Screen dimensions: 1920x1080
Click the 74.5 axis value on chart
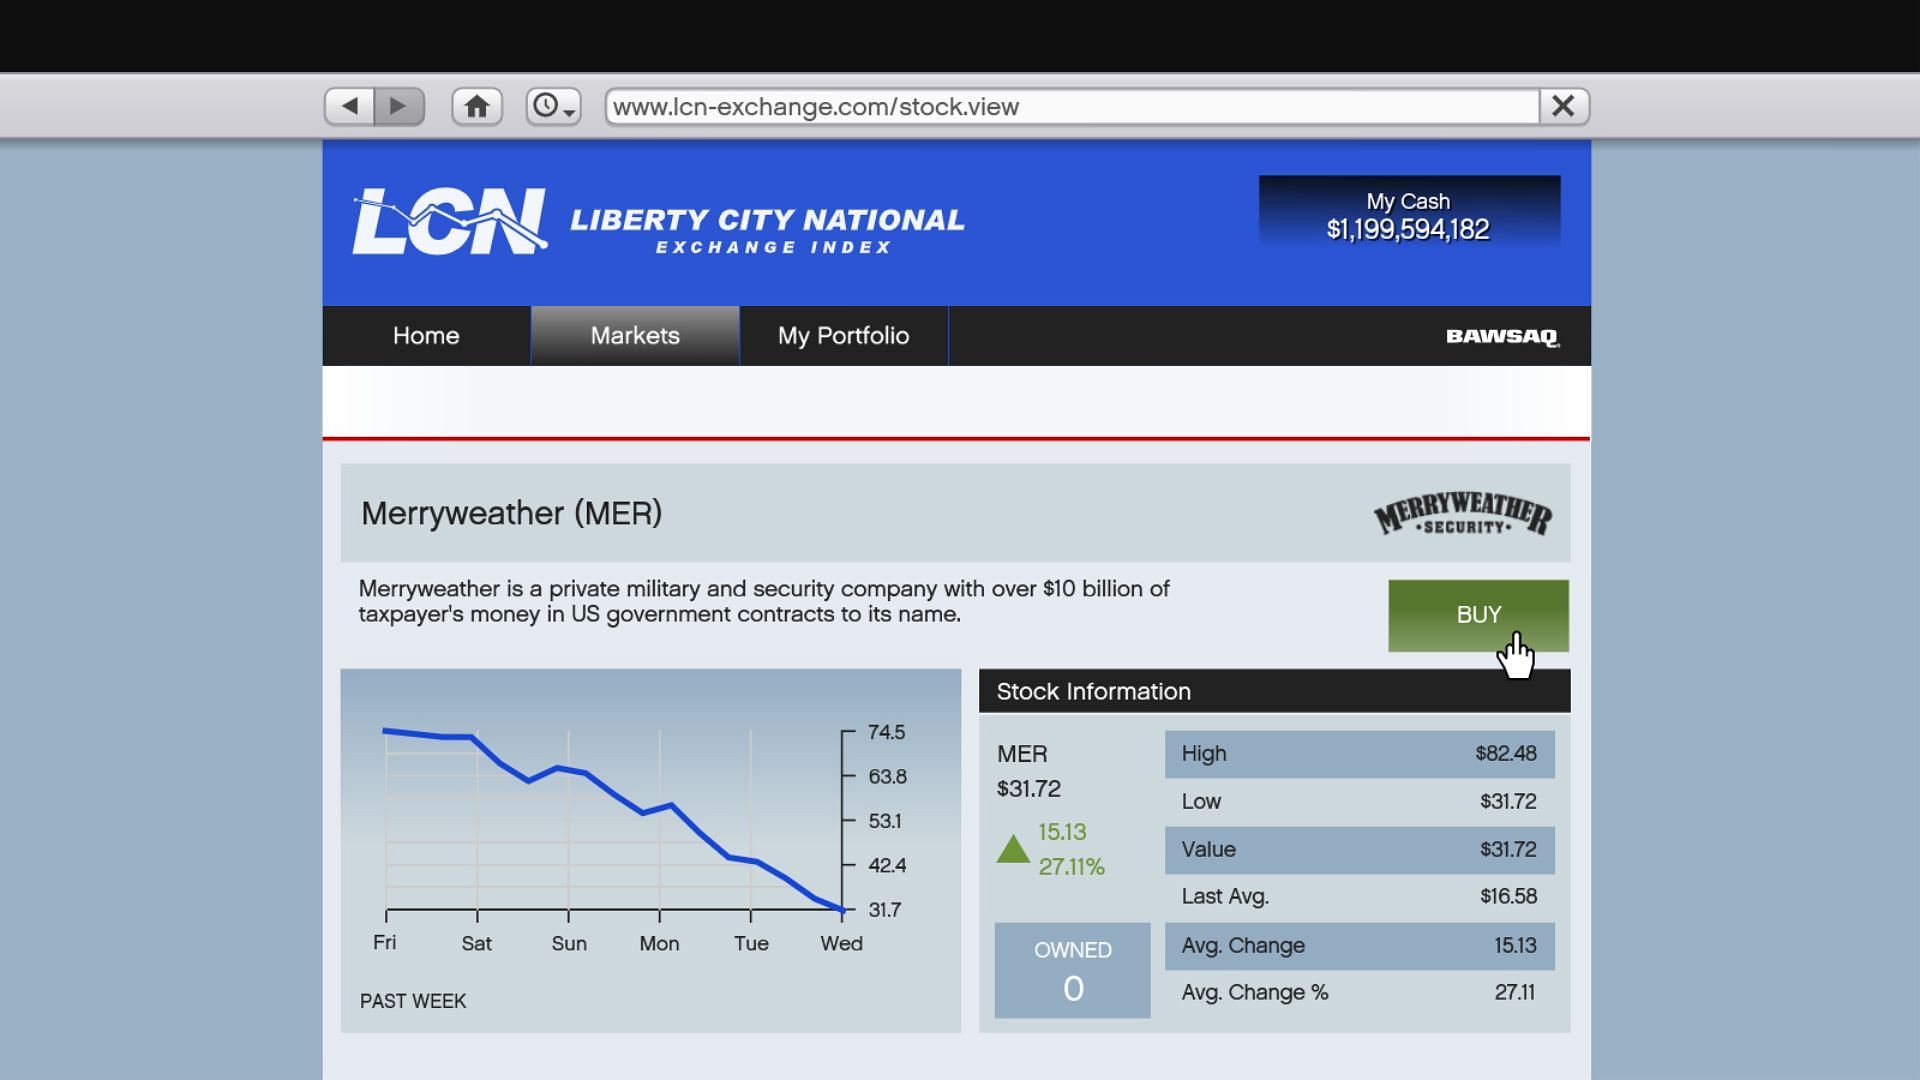886,733
